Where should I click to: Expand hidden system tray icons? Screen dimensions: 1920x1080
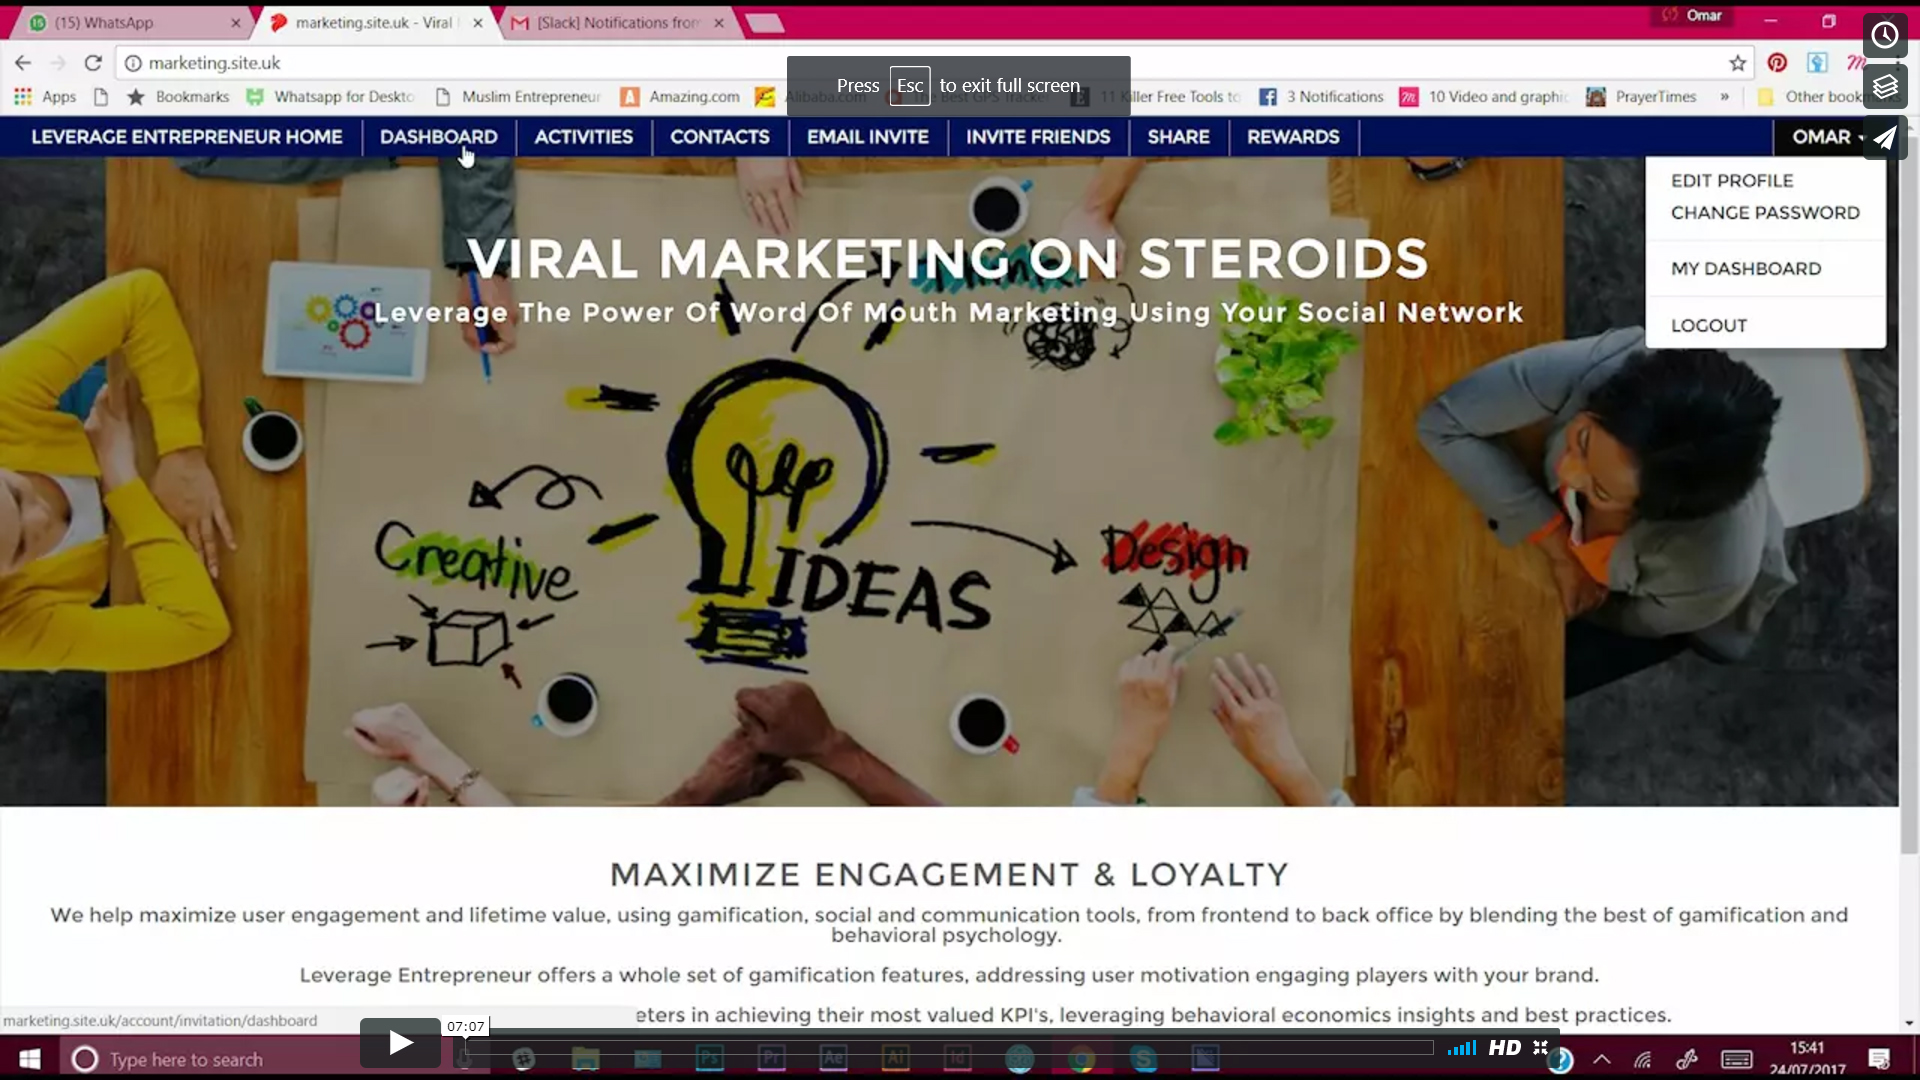click(1601, 1059)
